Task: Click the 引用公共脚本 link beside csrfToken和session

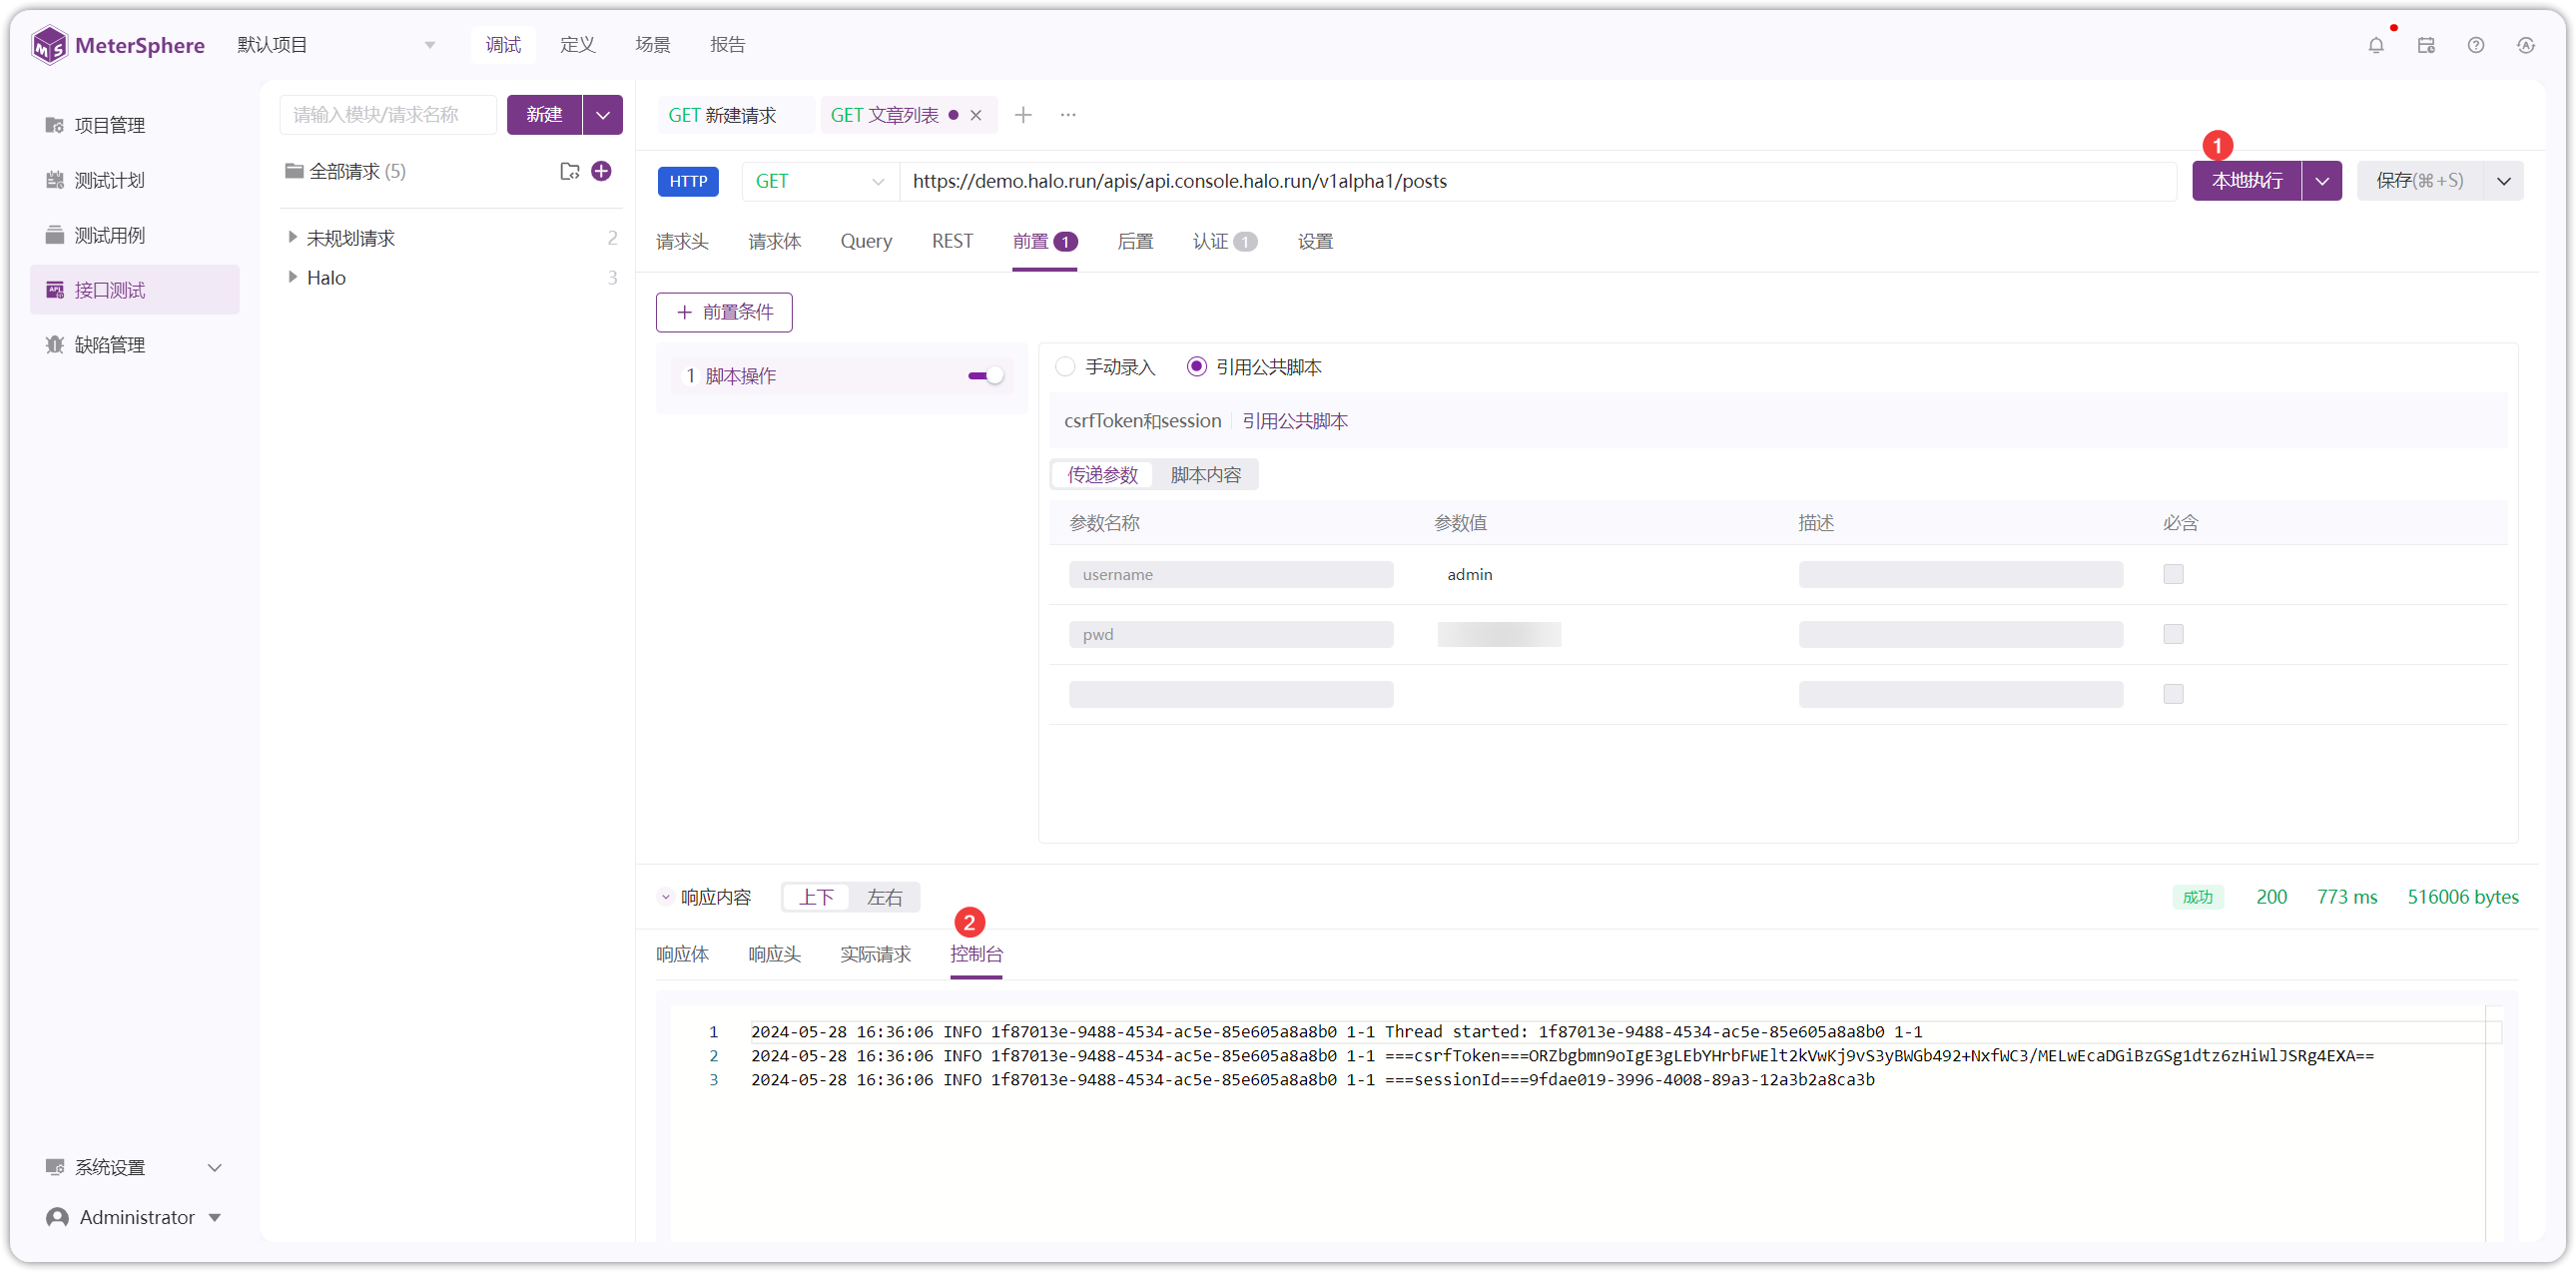Action: pos(1294,421)
